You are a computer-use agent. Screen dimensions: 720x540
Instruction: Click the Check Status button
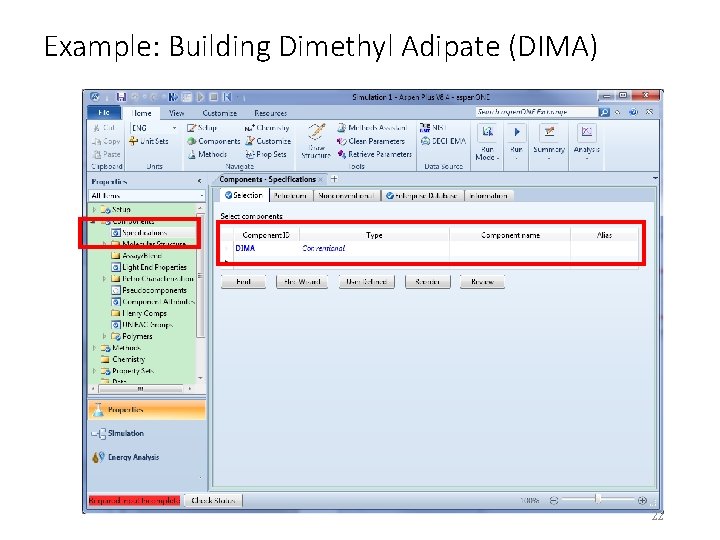(213, 500)
